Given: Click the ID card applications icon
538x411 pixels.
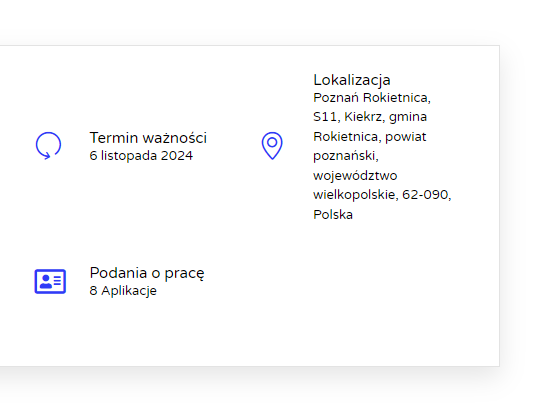Looking at the screenshot, I should coord(50,281).
